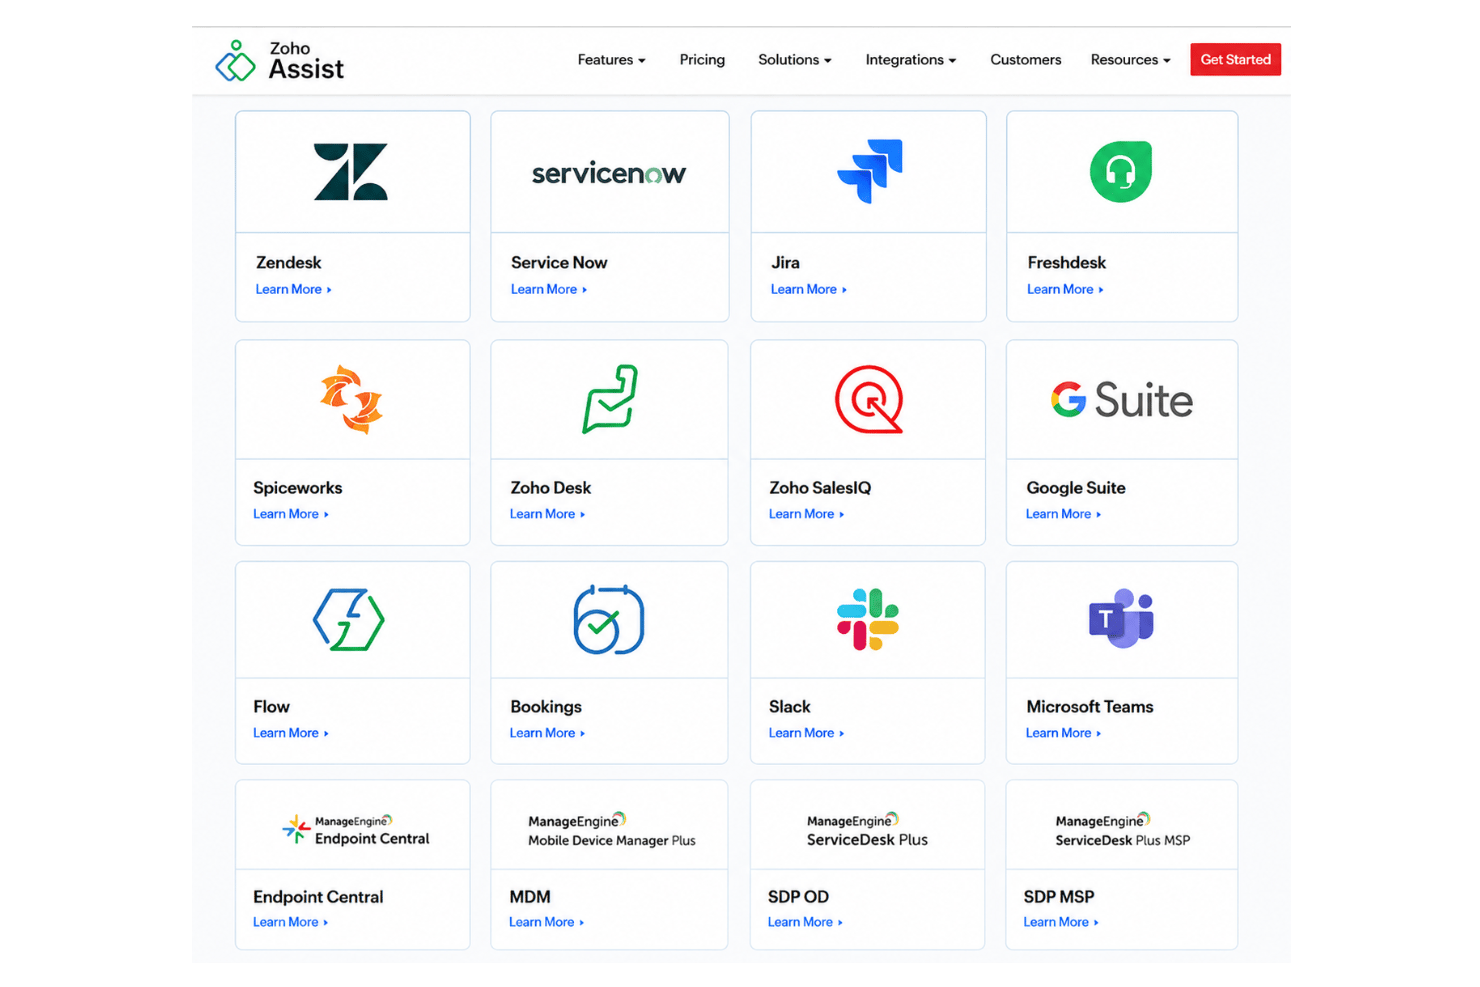Click the Google Suite card title
The width and height of the screenshot is (1480, 987).
click(x=1076, y=488)
